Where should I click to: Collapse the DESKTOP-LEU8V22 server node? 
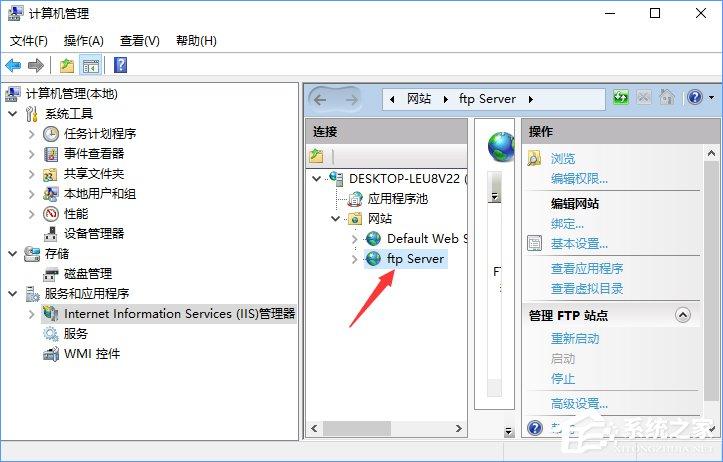tap(317, 178)
